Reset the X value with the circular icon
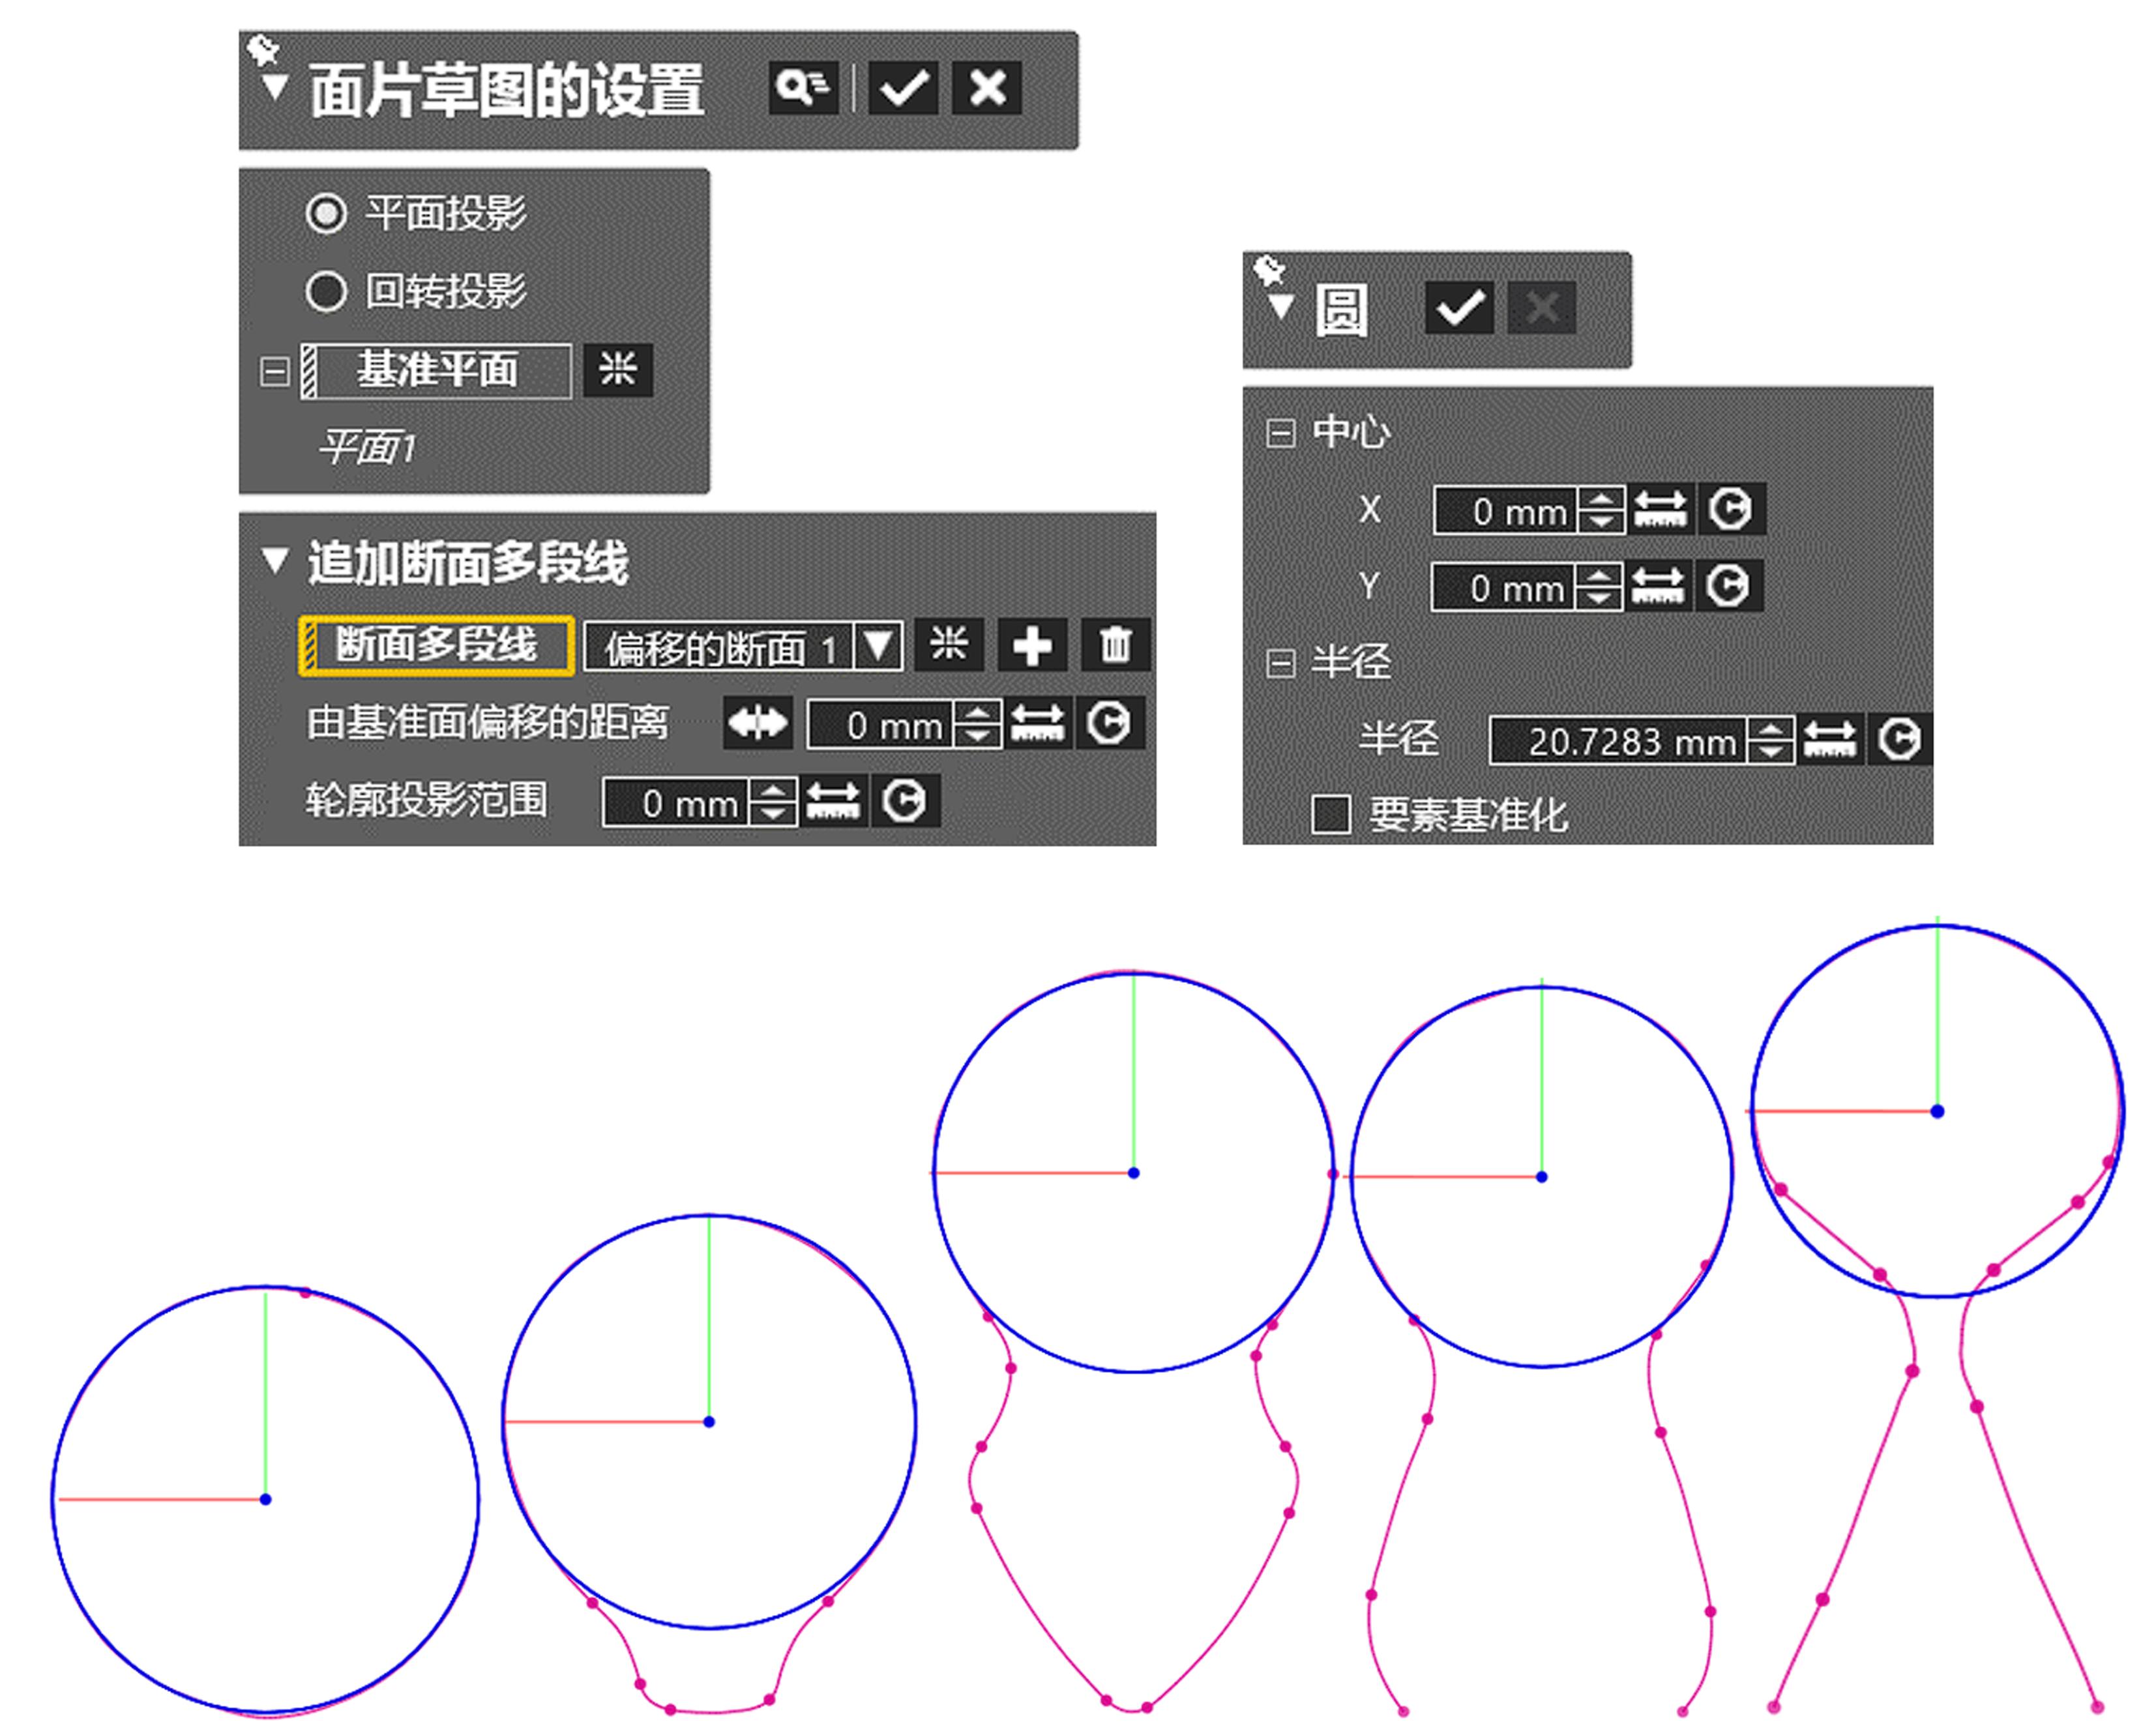The height and width of the screenshot is (1735, 2156). click(1731, 510)
